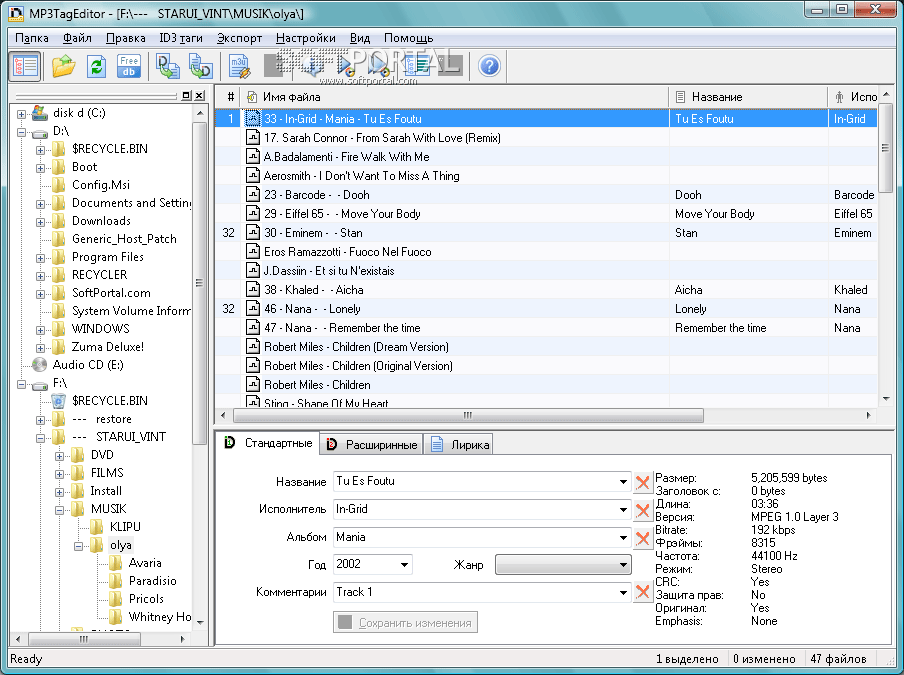The image size is (904, 675).
Task: Switch to the Лирика tab
Action: 459,444
